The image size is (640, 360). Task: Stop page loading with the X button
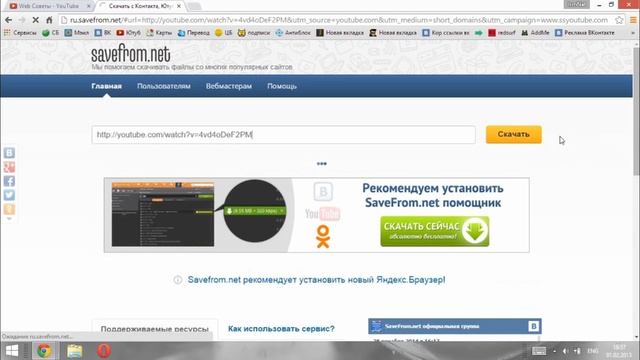(36, 20)
